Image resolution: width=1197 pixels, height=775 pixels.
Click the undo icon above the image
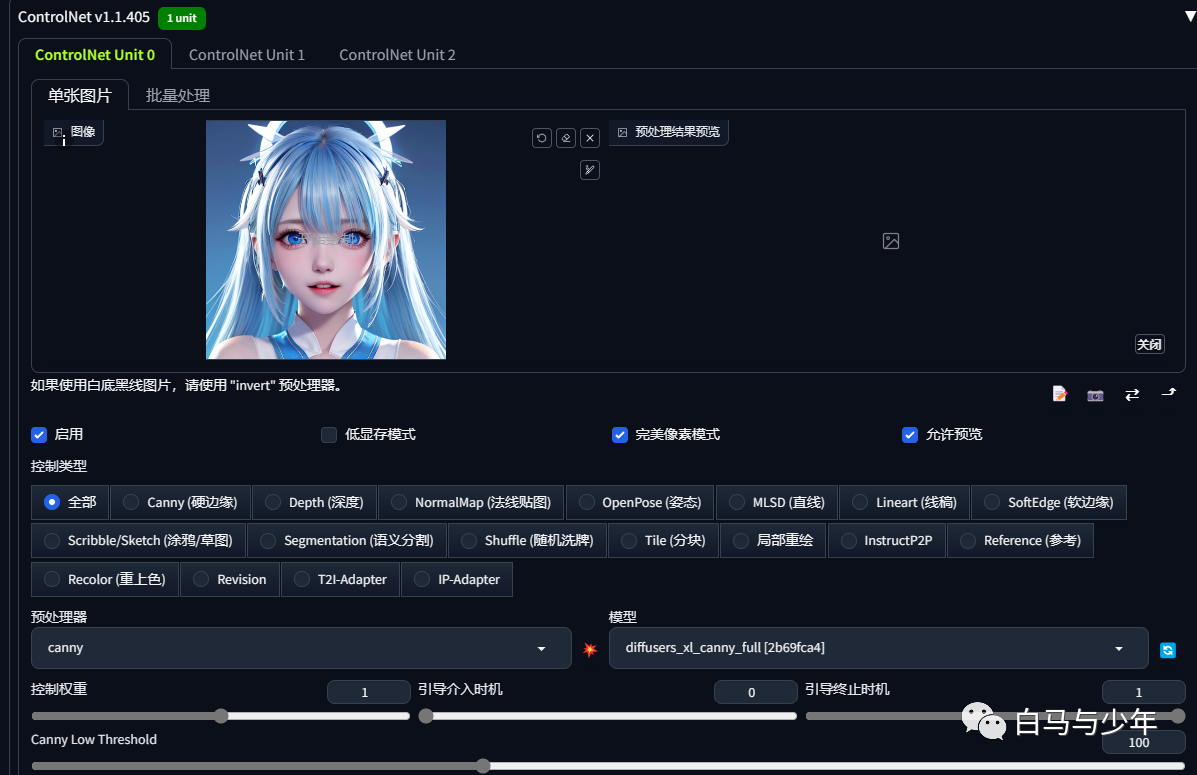coord(541,138)
